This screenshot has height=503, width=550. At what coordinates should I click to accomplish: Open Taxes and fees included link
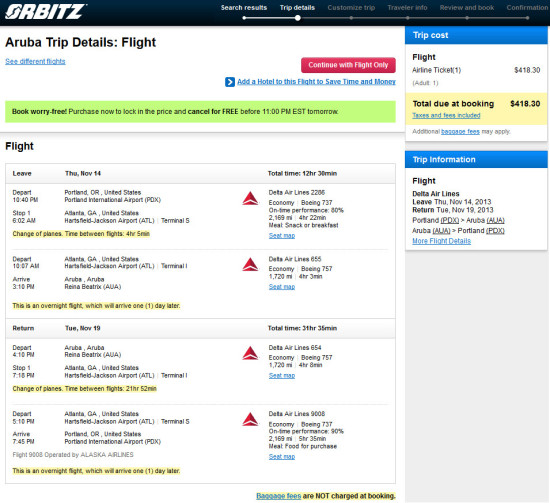[x=446, y=115]
